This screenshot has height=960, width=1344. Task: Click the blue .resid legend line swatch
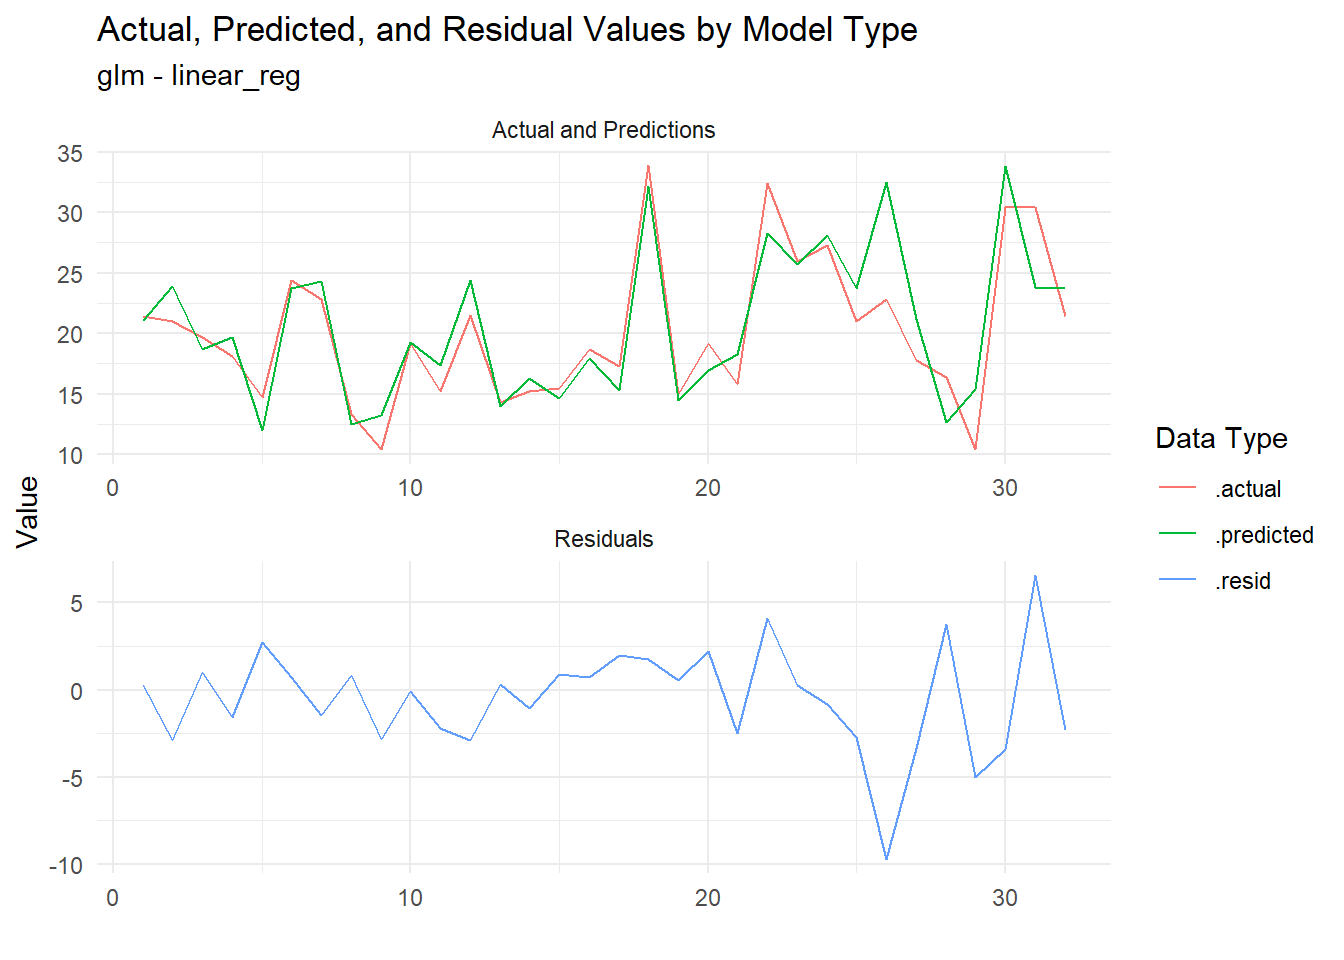(1178, 580)
